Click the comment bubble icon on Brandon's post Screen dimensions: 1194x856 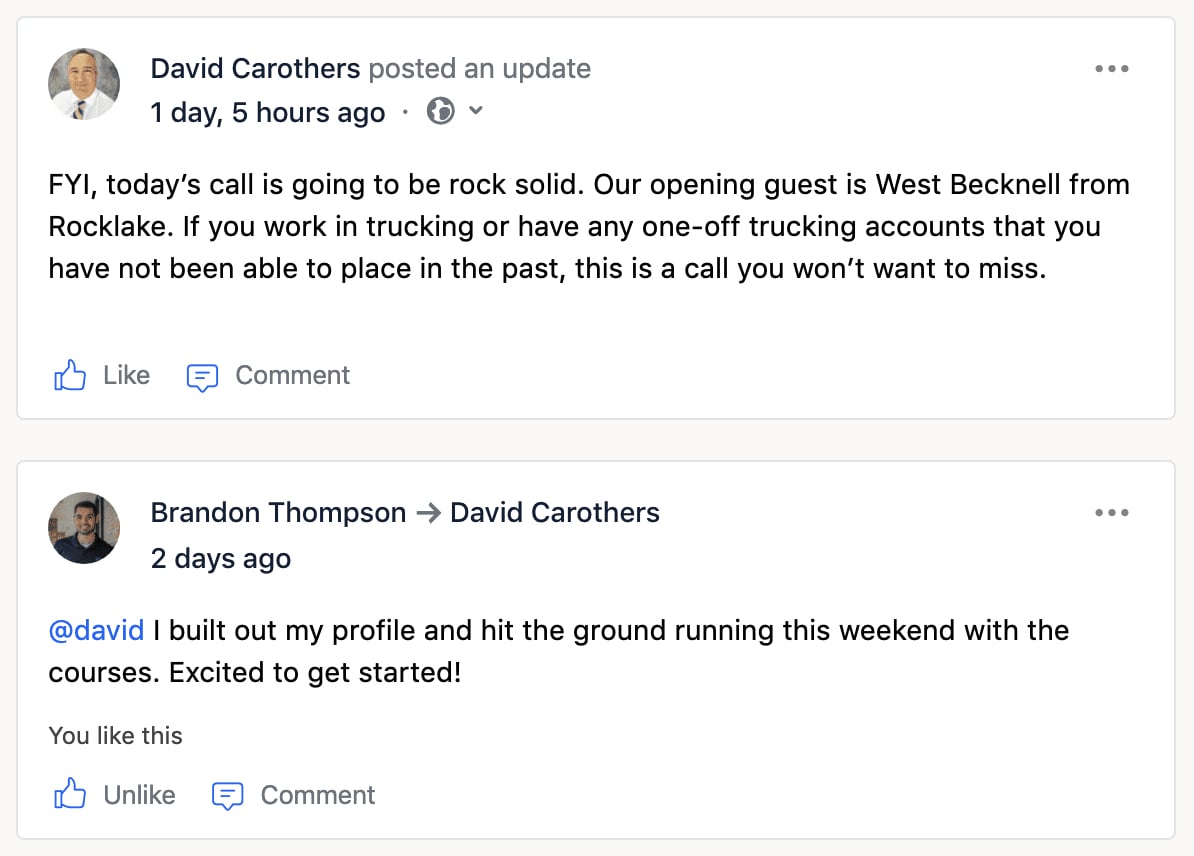tap(228, 796)
